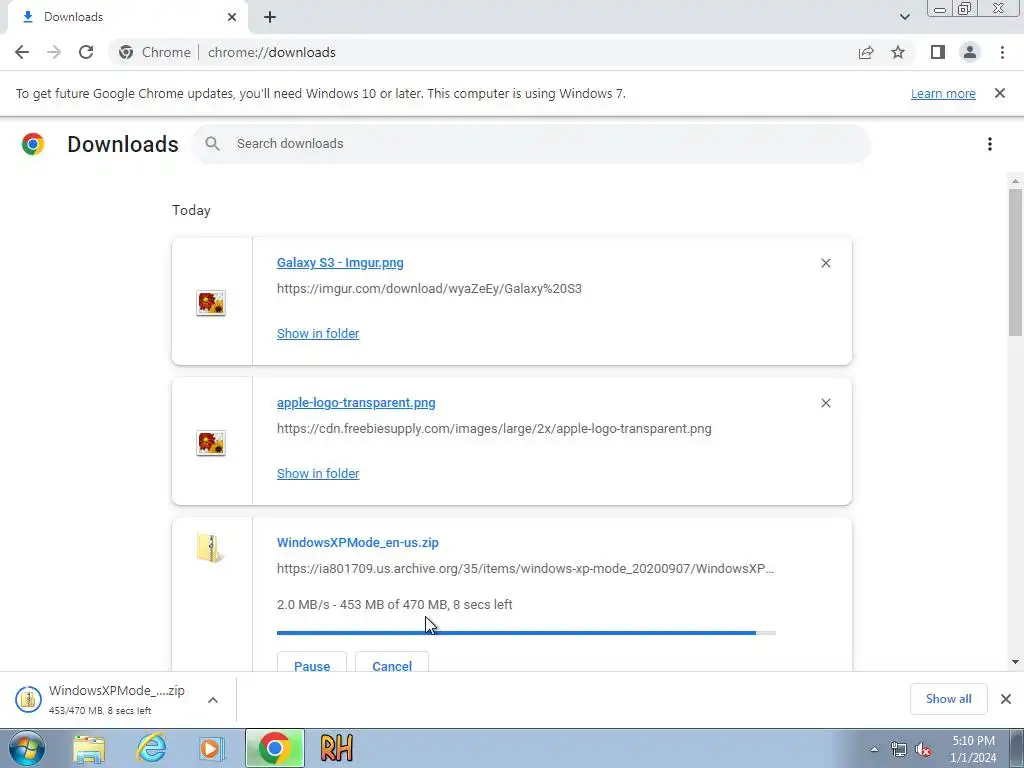The width and height of the screenshot is (1024, 768).
Task: Click the ia801709.us.archive.org source URL
Action: (525, 568)
